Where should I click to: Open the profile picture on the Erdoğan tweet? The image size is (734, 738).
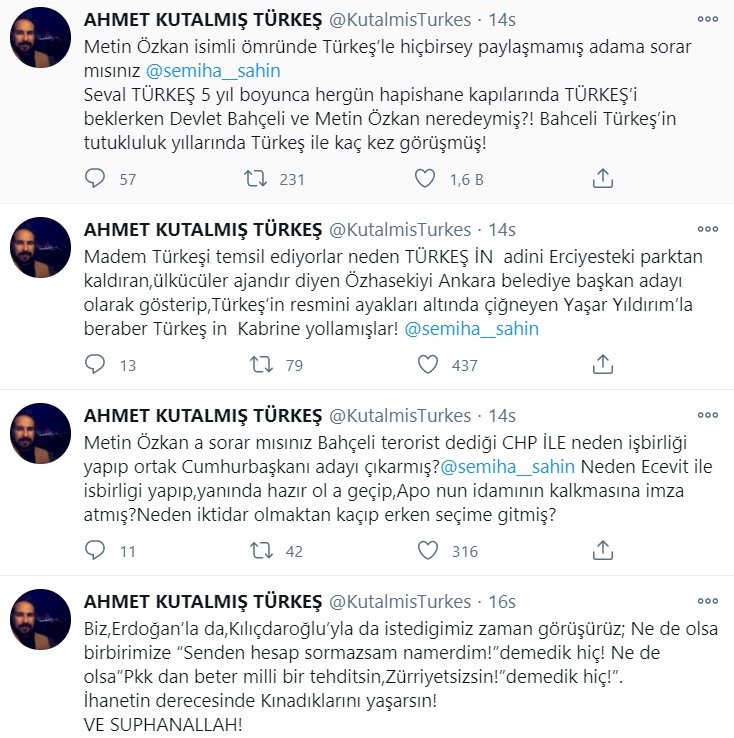(x=40, y=619)
